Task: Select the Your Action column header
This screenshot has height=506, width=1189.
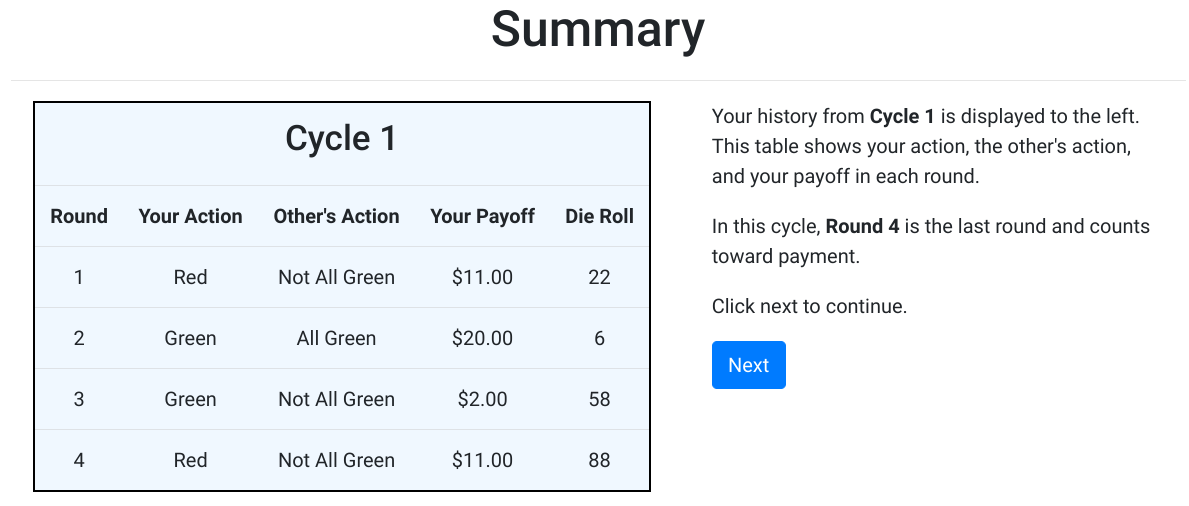Action: (x=190, y=216)
